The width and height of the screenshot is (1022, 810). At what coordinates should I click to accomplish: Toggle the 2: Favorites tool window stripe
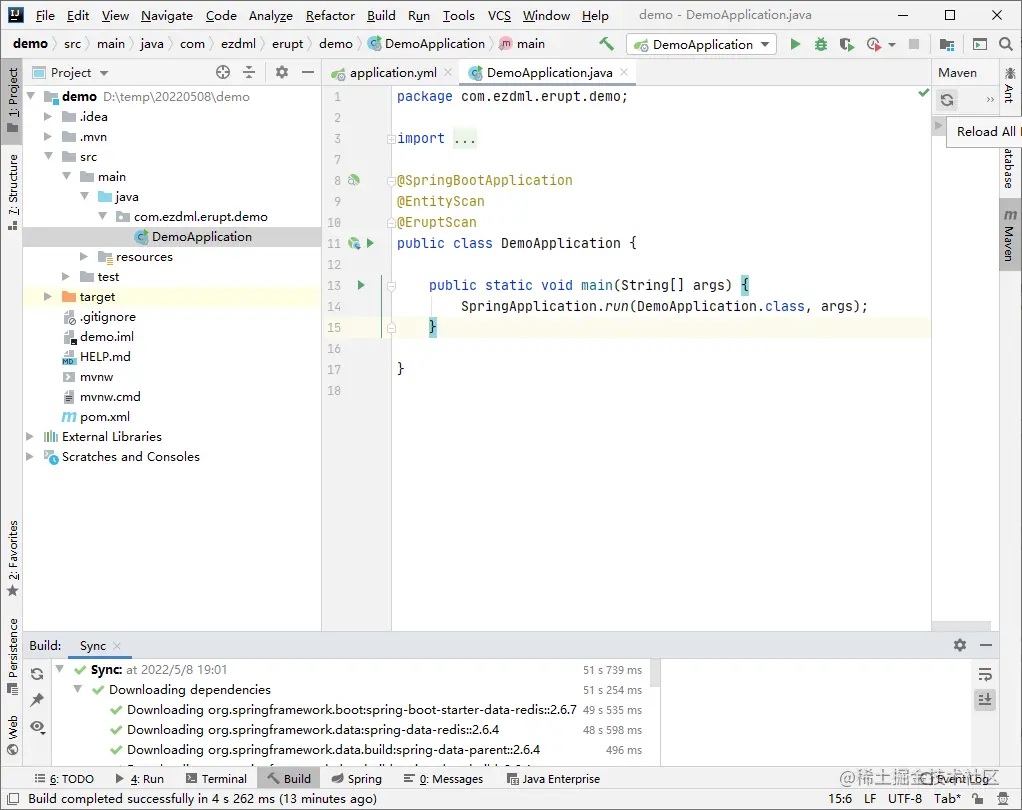pyautogui.click(x=12, y=558)
